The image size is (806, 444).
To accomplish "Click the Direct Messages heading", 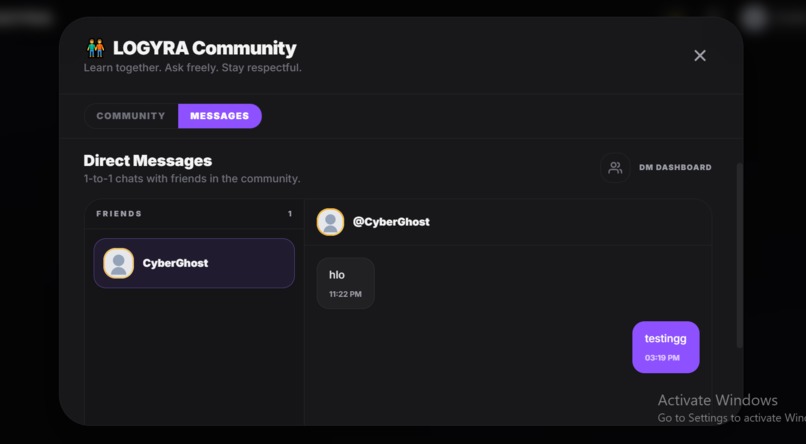I will 148,161.
